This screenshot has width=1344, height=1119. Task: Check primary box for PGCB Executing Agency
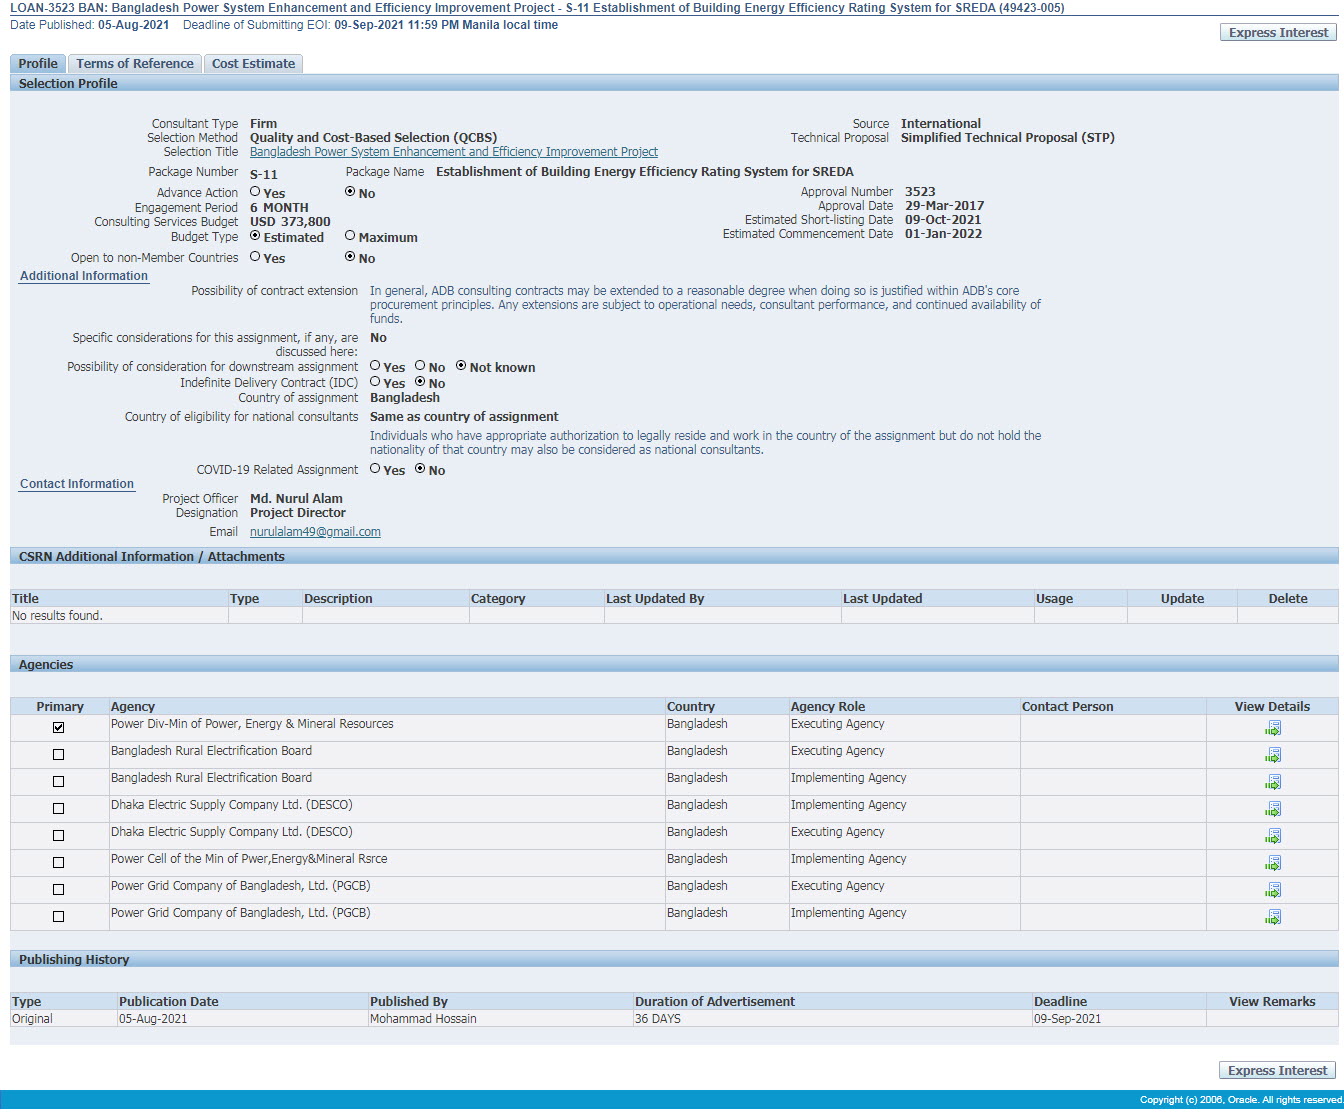coord(58,890)
